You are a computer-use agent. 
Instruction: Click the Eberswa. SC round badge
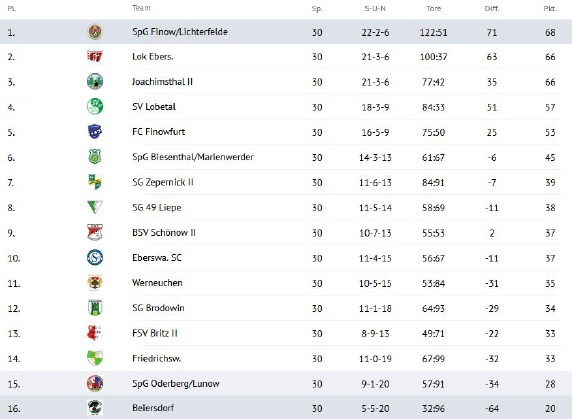click(95, 258)
